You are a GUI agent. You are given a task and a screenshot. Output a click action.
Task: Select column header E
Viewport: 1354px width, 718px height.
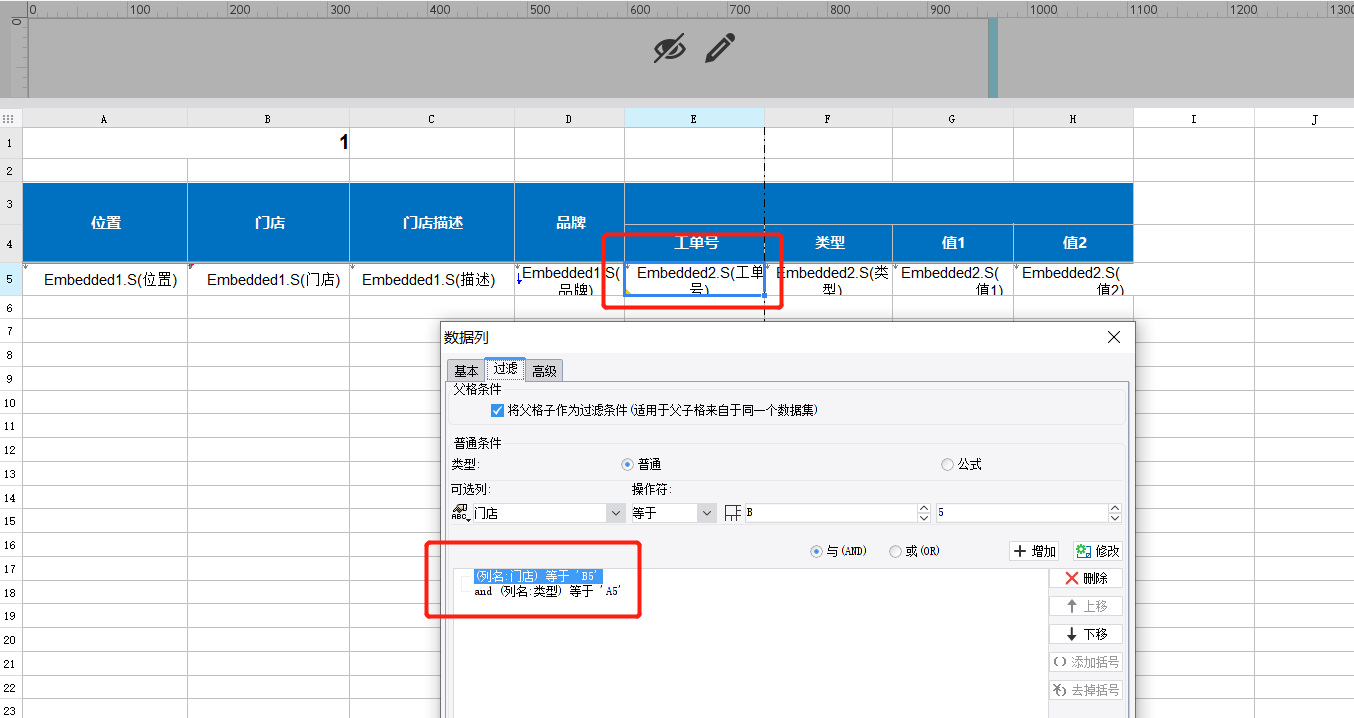[x=694, y=118]
